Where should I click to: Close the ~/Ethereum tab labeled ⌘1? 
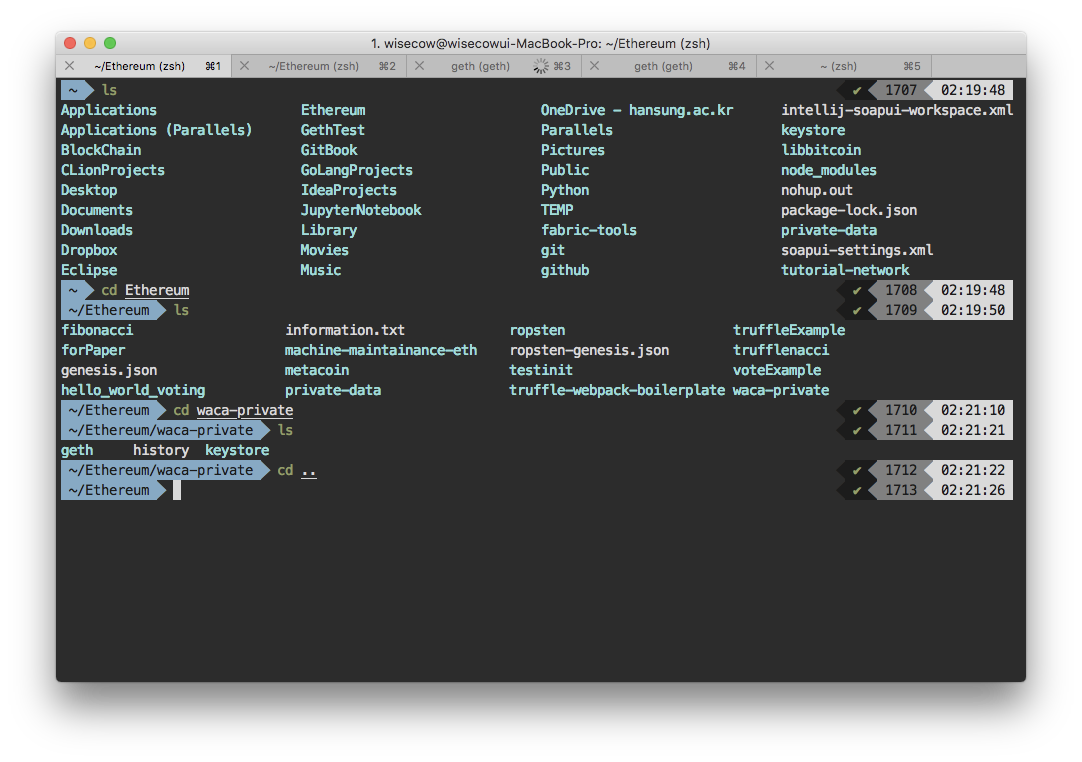69,66
